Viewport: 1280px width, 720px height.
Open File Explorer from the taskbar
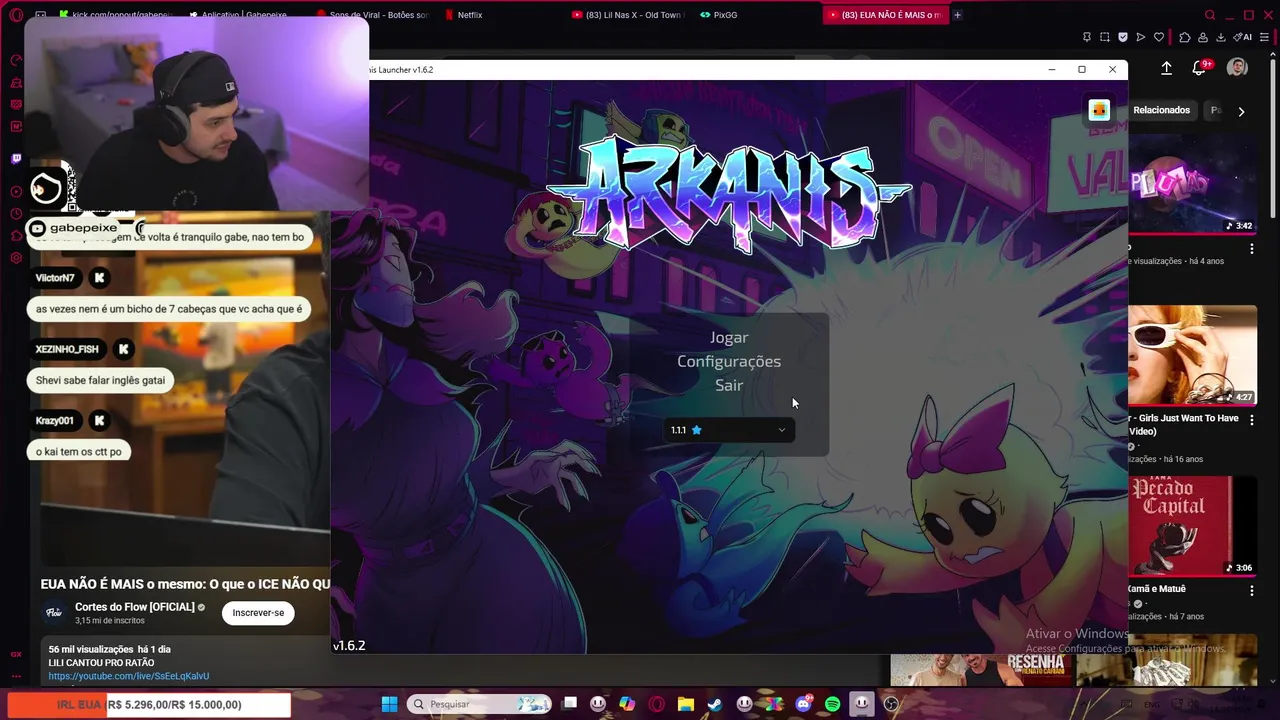point(686,704)
